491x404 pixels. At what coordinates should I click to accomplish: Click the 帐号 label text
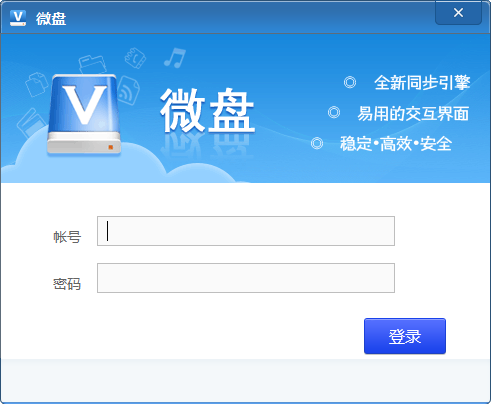point(67,237)
